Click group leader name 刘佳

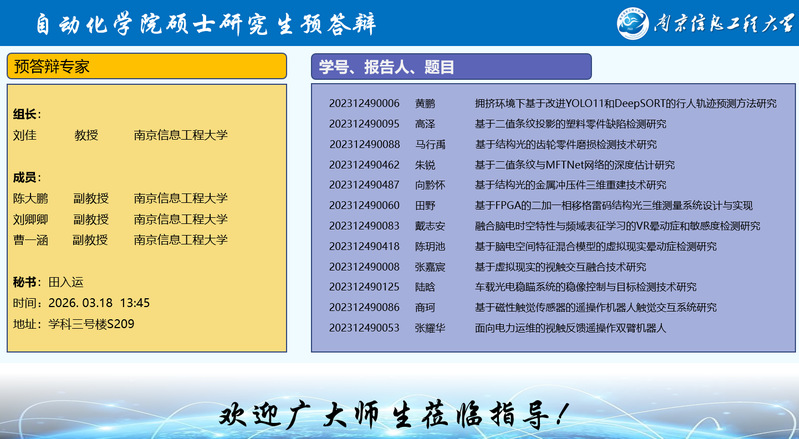pos(25,135)
